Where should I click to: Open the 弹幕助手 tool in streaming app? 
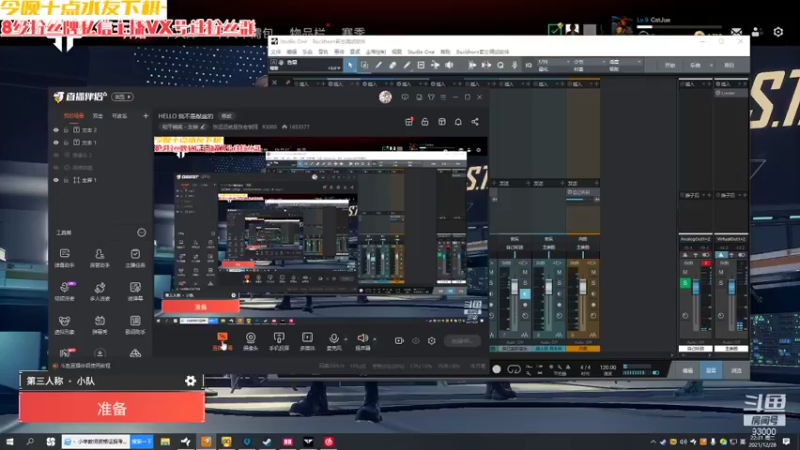click(64, 258)
